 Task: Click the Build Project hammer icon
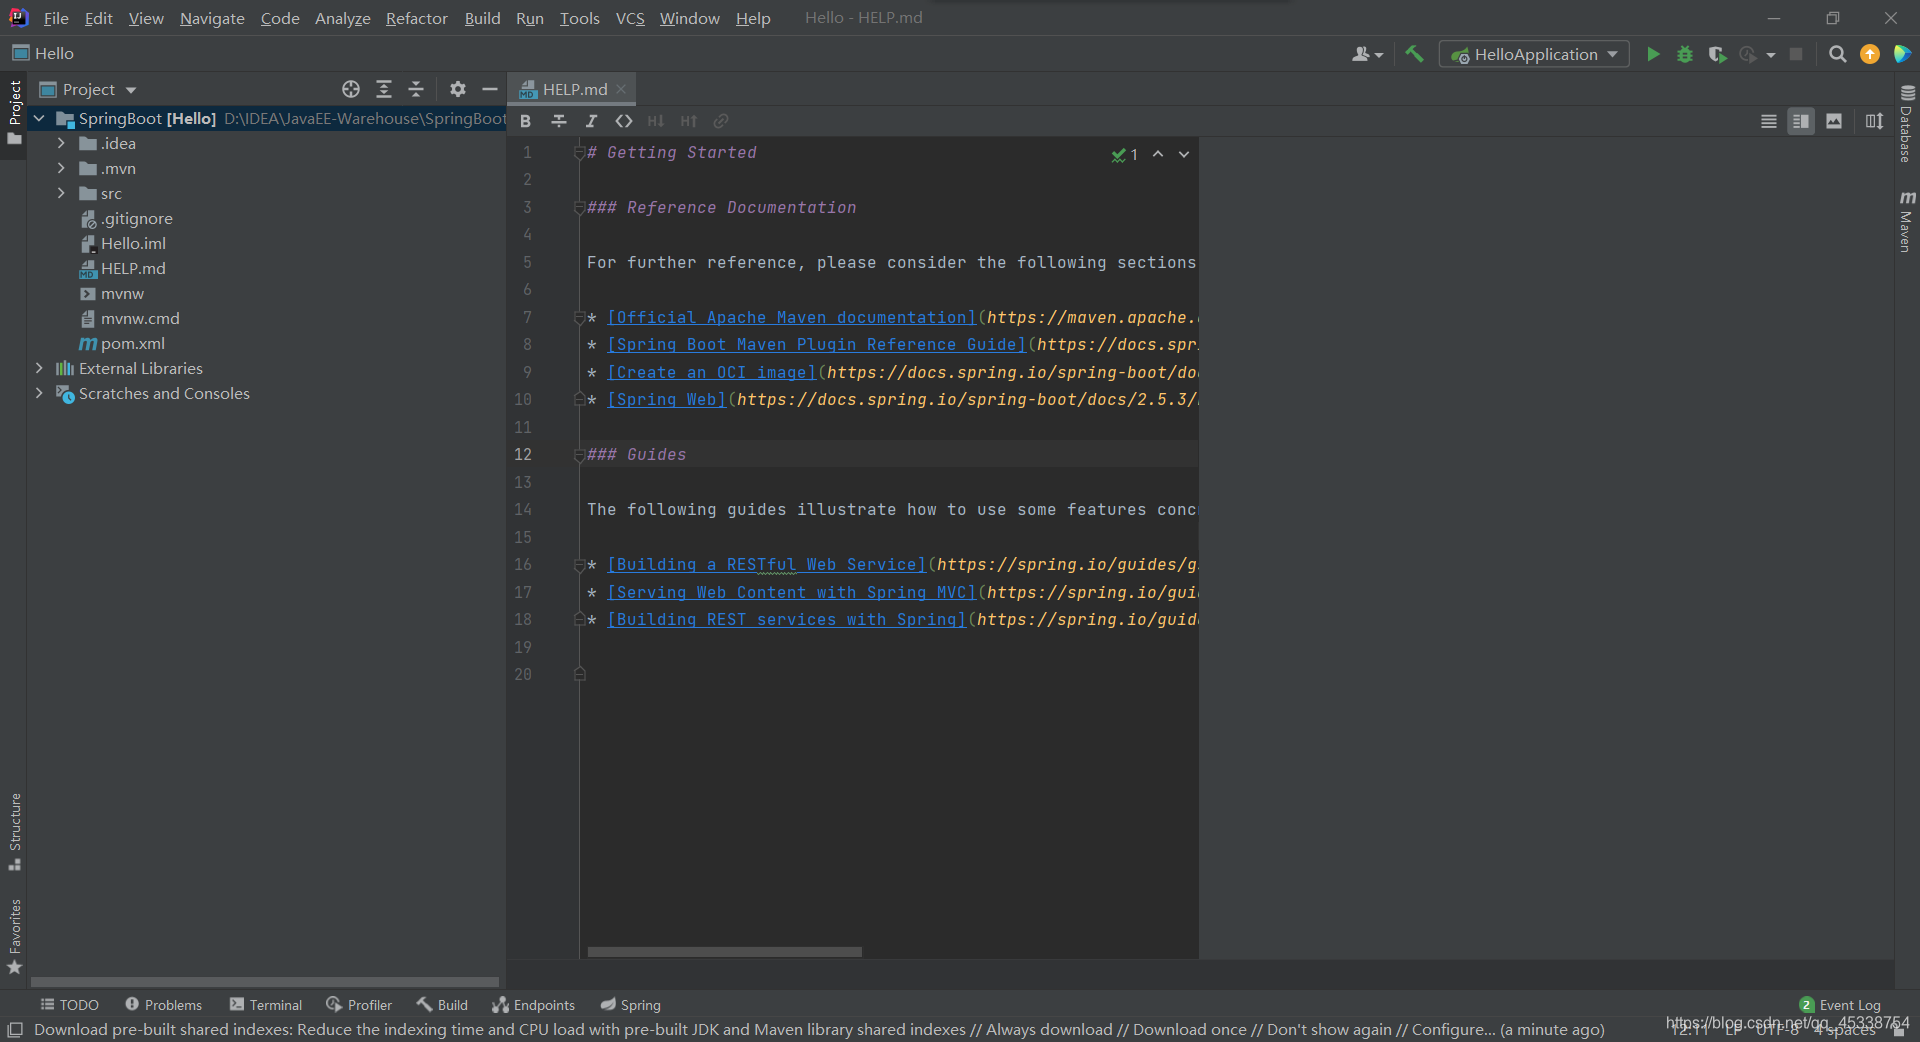pyautogui.click(x=1414, y=54)
